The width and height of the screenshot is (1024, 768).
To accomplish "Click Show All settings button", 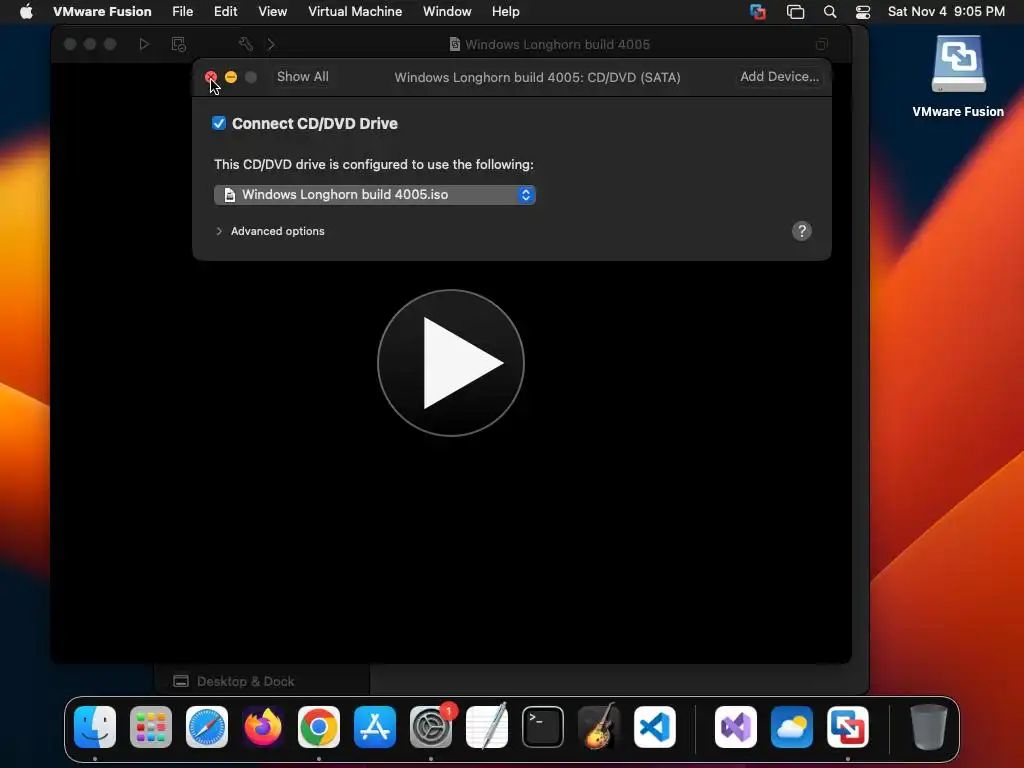I will tap(302, 76).
